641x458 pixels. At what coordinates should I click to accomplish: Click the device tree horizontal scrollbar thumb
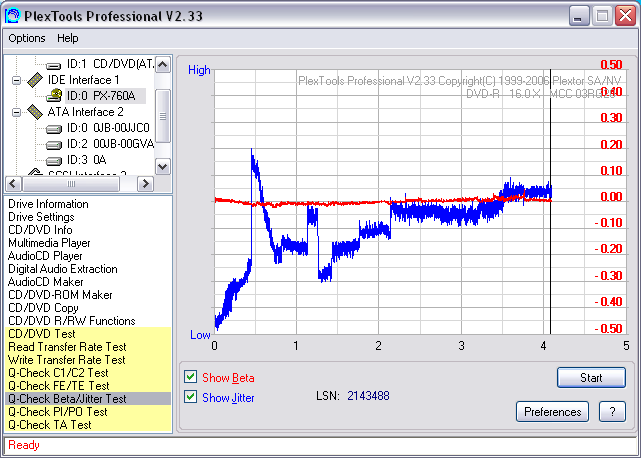coord(71,184)
